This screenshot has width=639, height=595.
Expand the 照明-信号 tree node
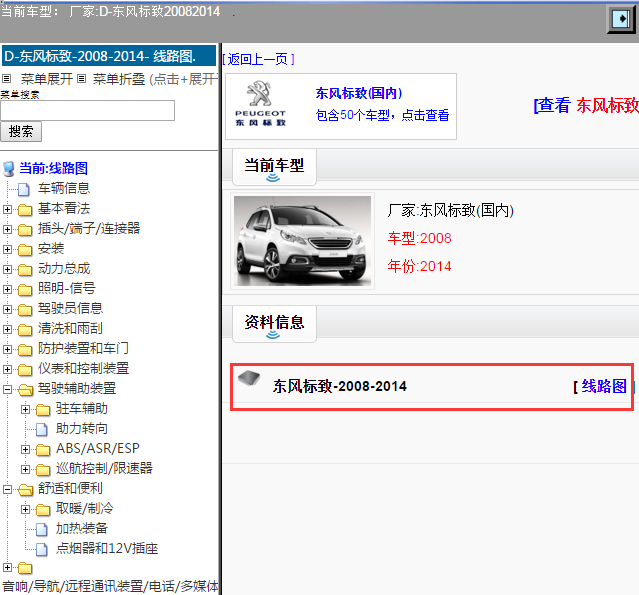(x=7, y=289)
